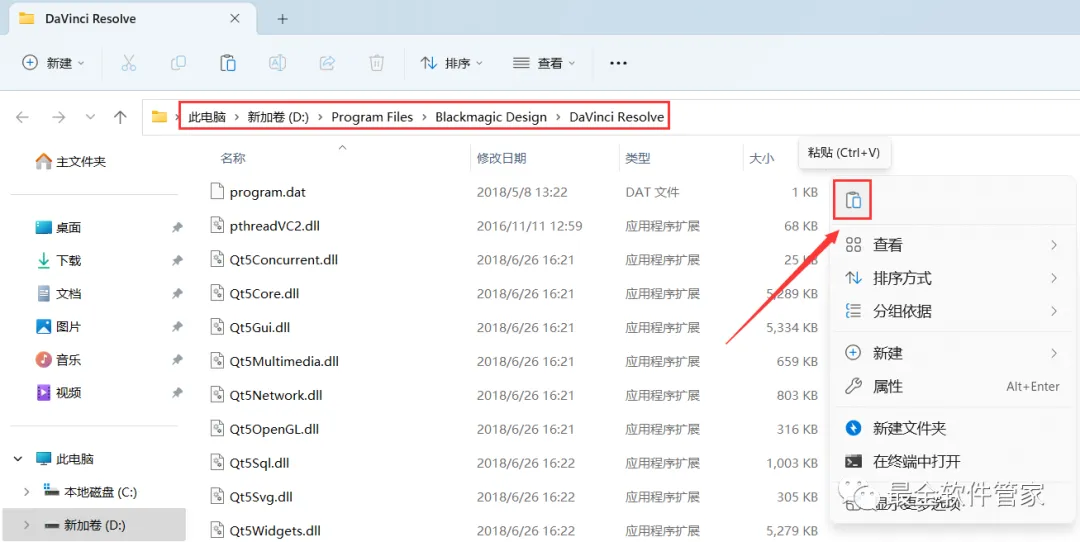Open the three-dot more options menu

tap(619, 63)
